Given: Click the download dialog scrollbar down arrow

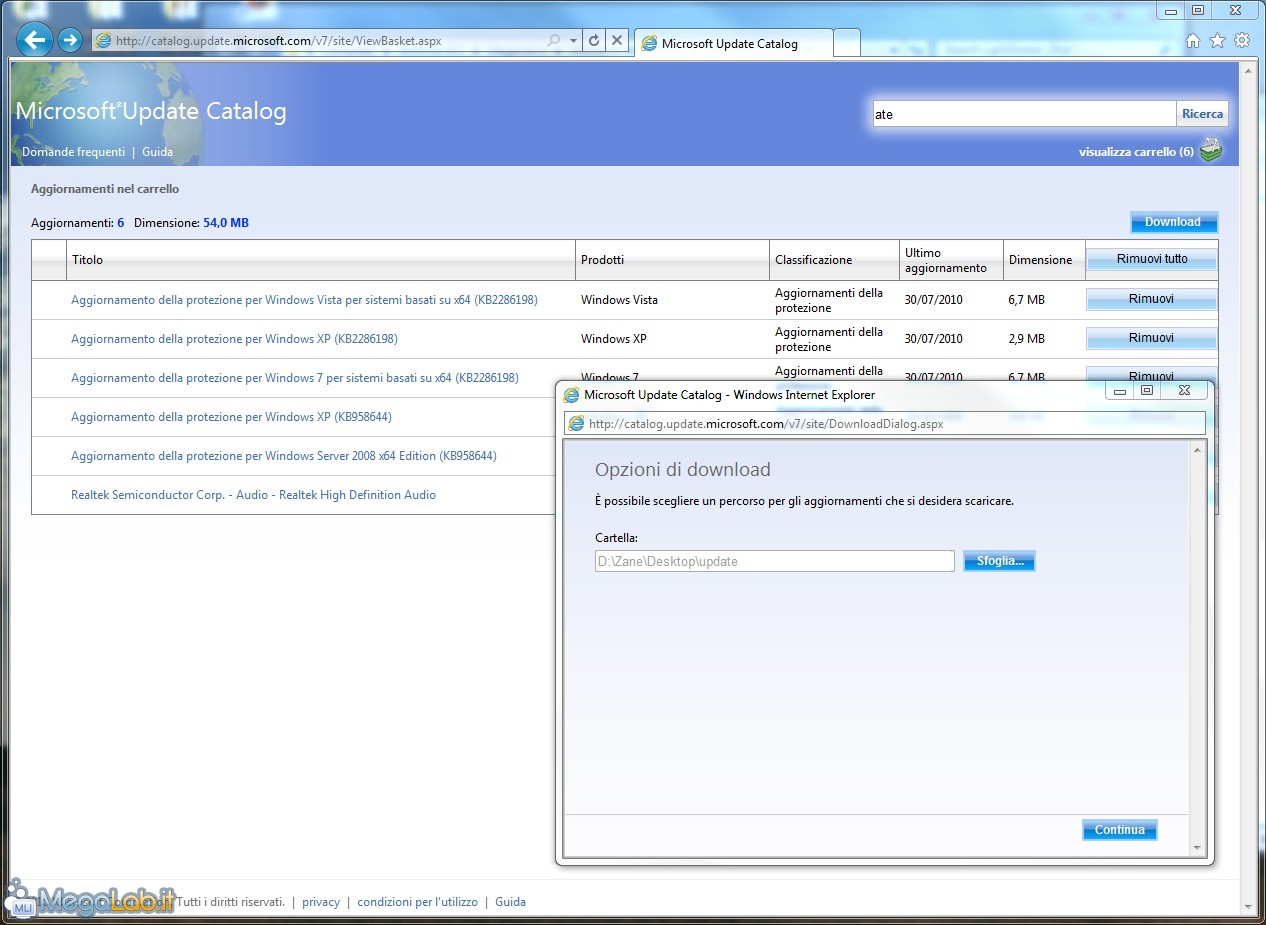Looking at the screenshot, I should pos(1197,848).
